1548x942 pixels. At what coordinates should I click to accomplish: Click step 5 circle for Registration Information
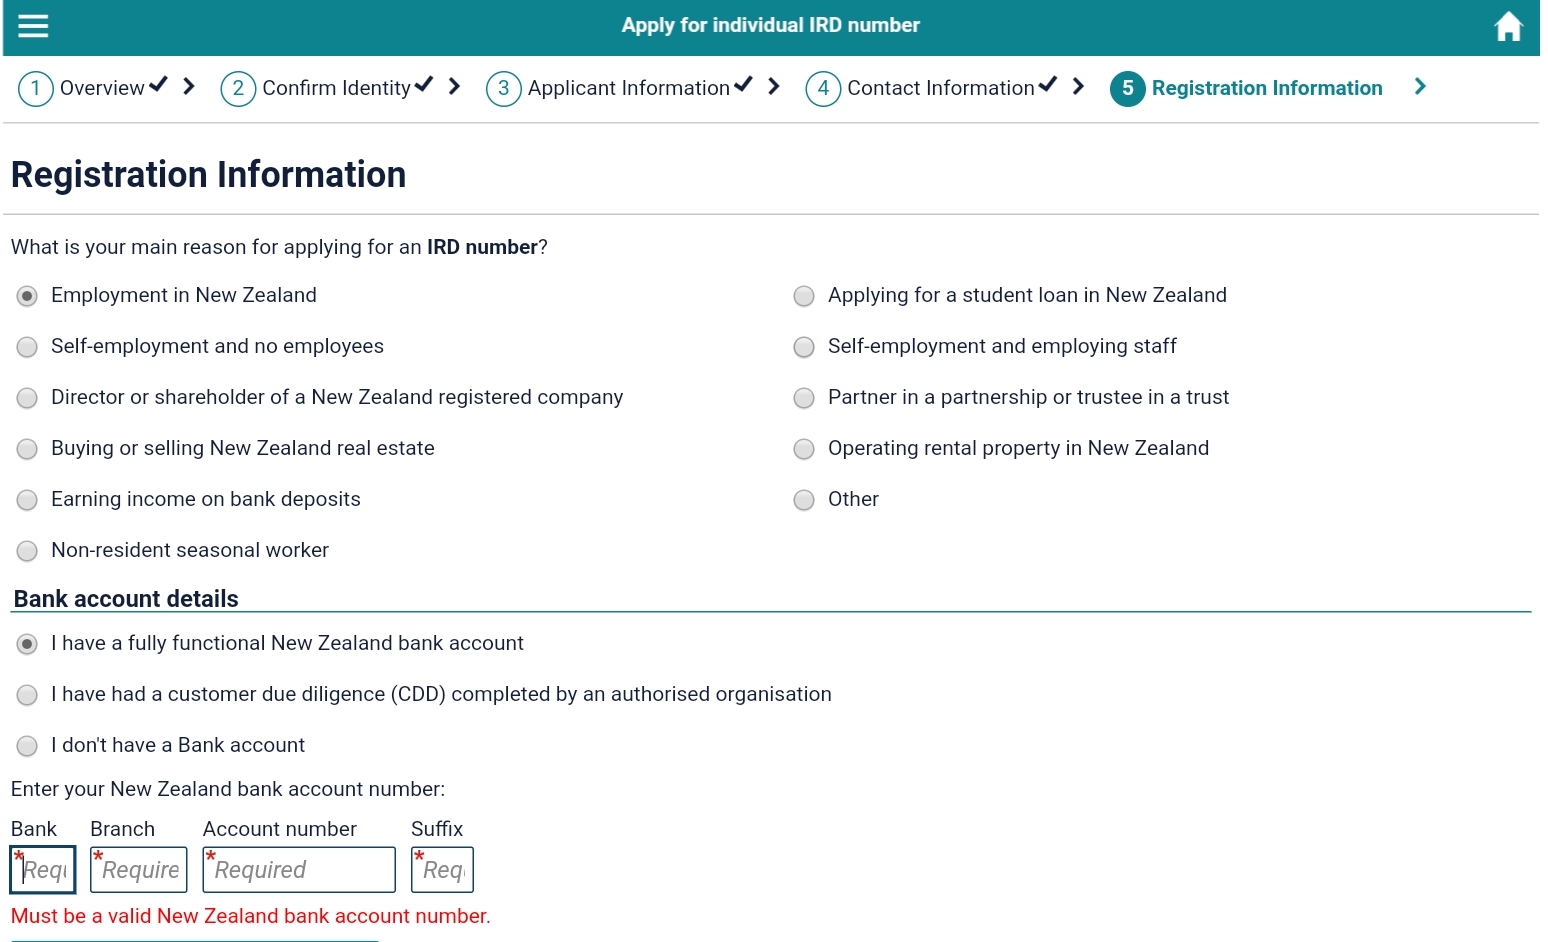point(1127,89)
